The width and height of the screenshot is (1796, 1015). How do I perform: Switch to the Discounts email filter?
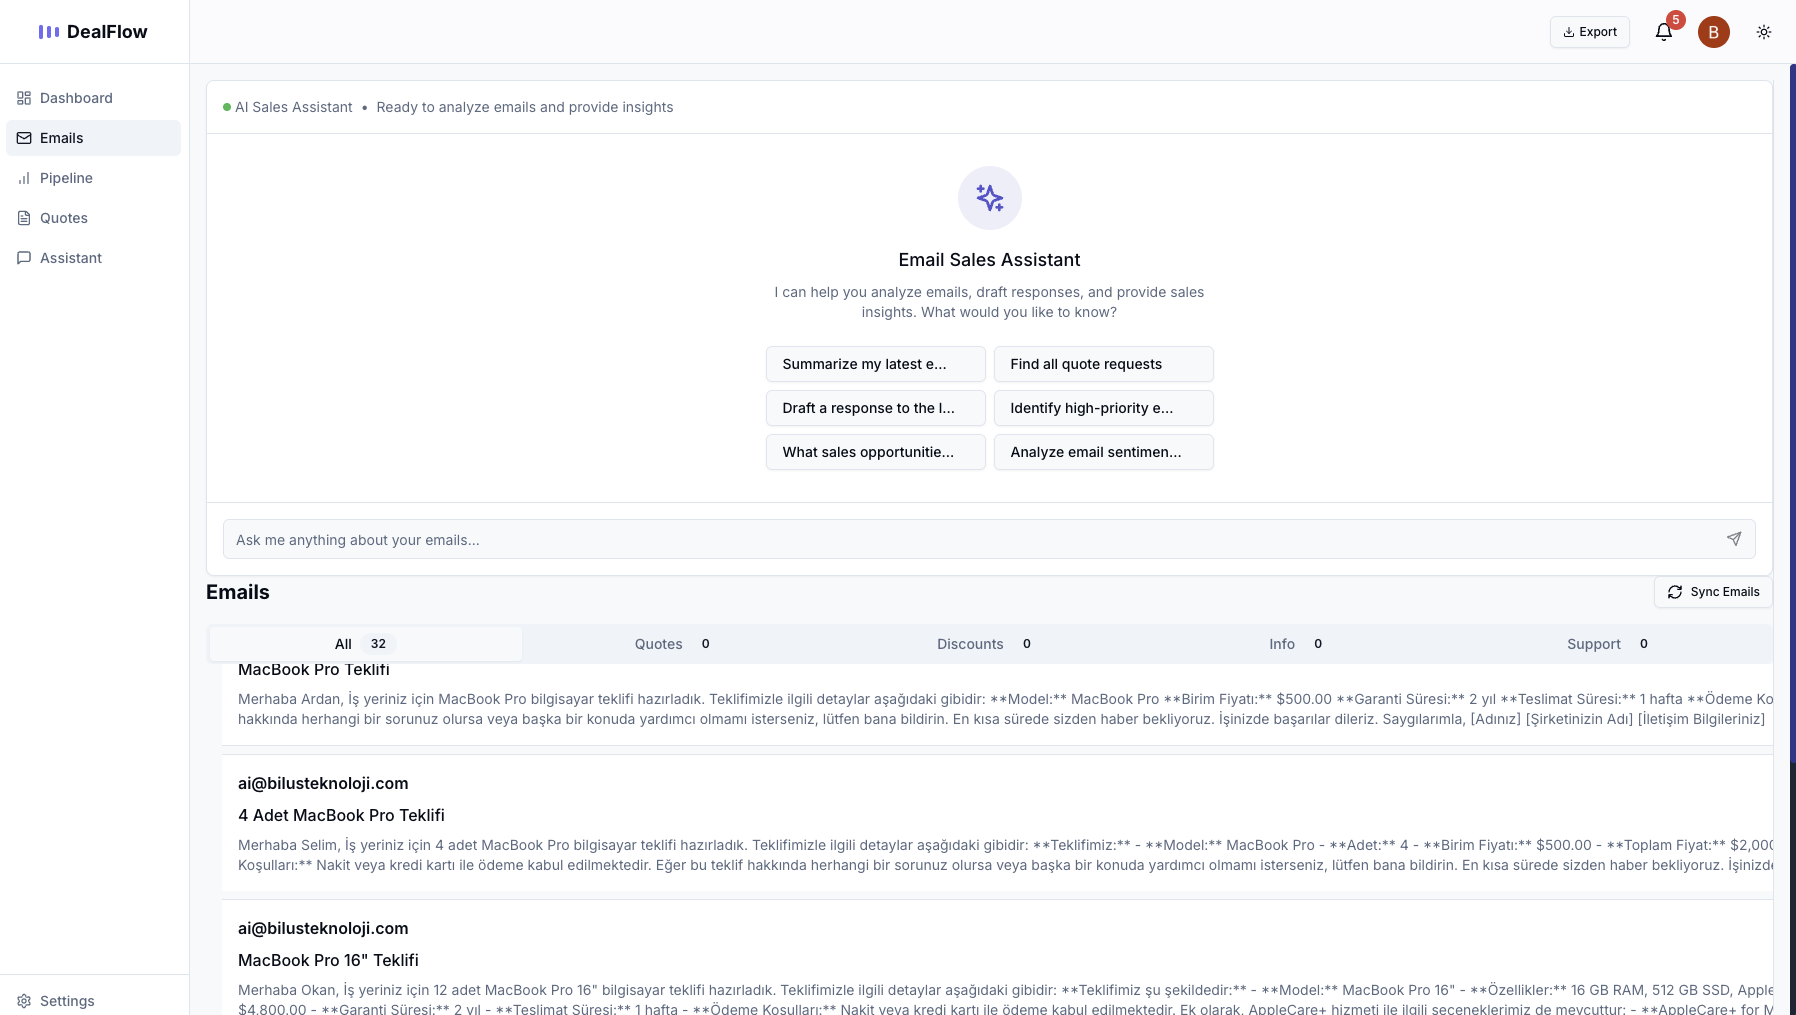click(982, 644)
